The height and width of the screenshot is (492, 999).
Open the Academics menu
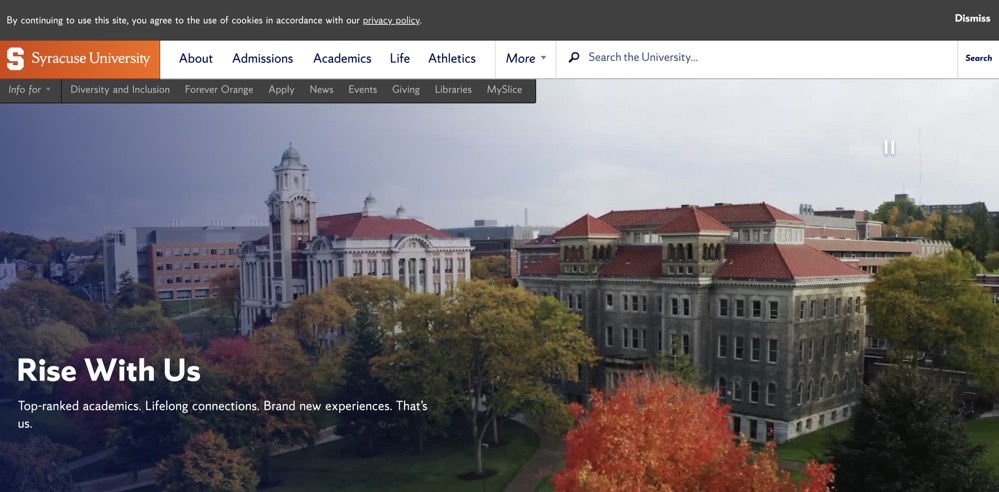pyautogui.click(x=342, y=59)
